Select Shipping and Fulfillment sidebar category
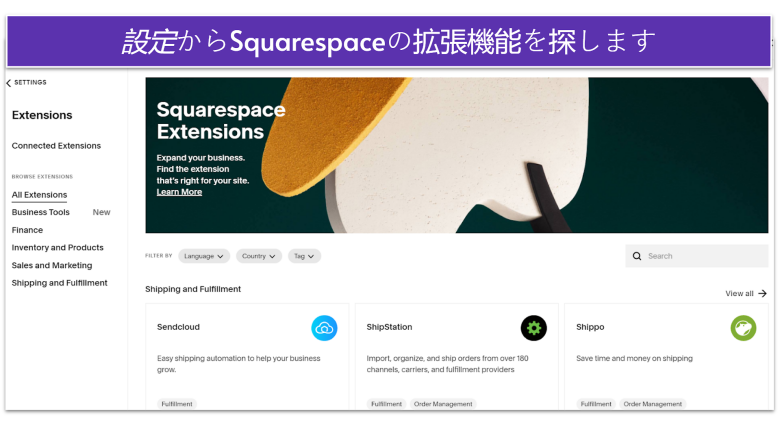 click(60, 283)
